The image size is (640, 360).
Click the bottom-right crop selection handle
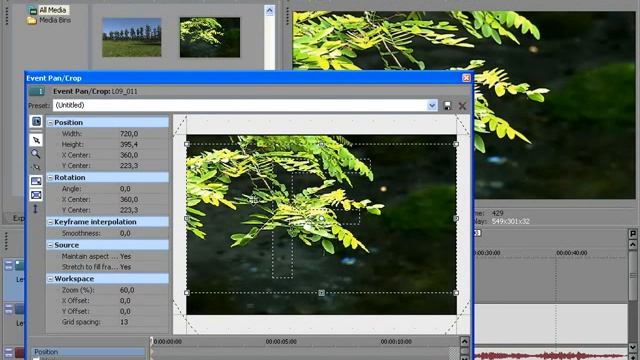tap(456, 293)
